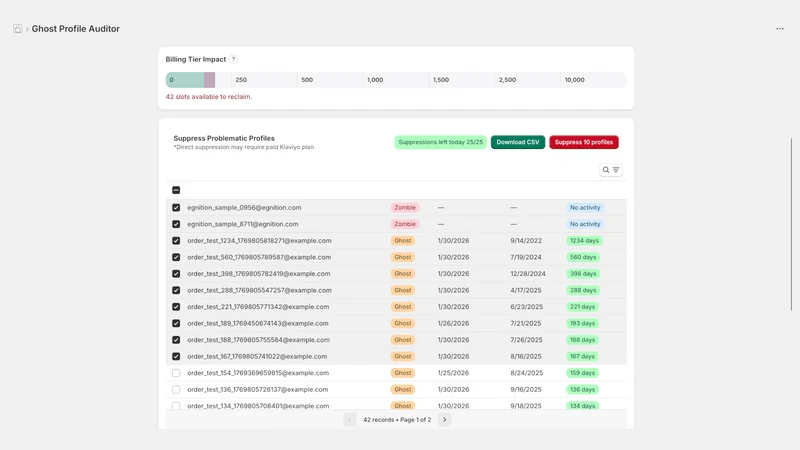Click date 9/14/2022 cell
The width and height of the screenshot is (800, 450).
pos(526,241)
